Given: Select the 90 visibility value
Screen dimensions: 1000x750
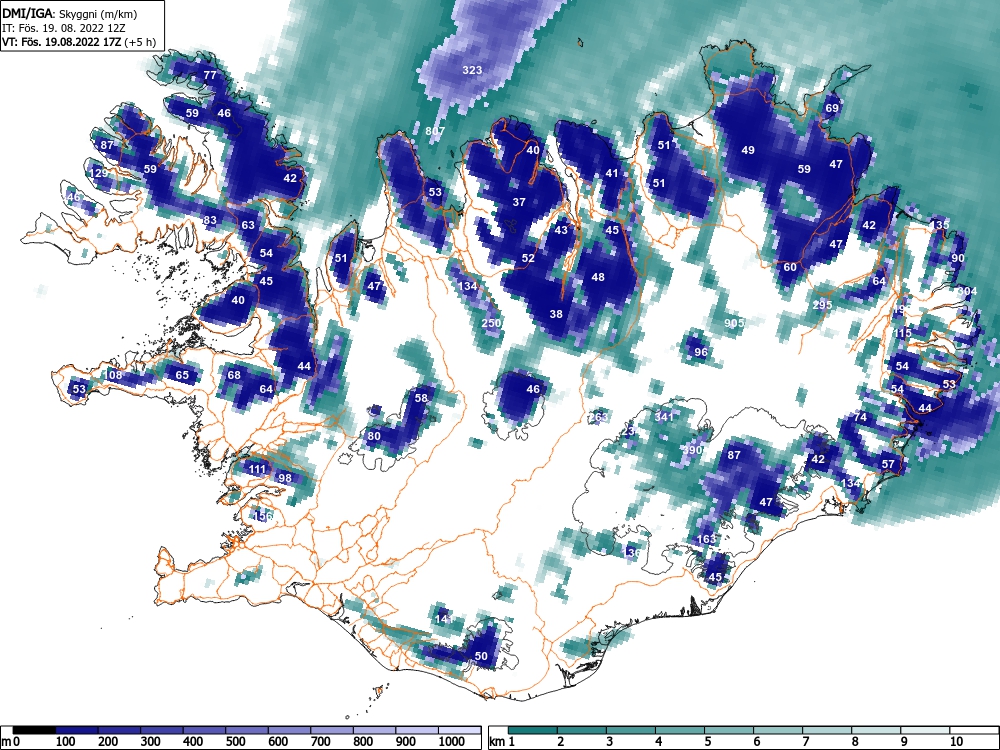Looking at the screenshot, I should coord(958,258).
